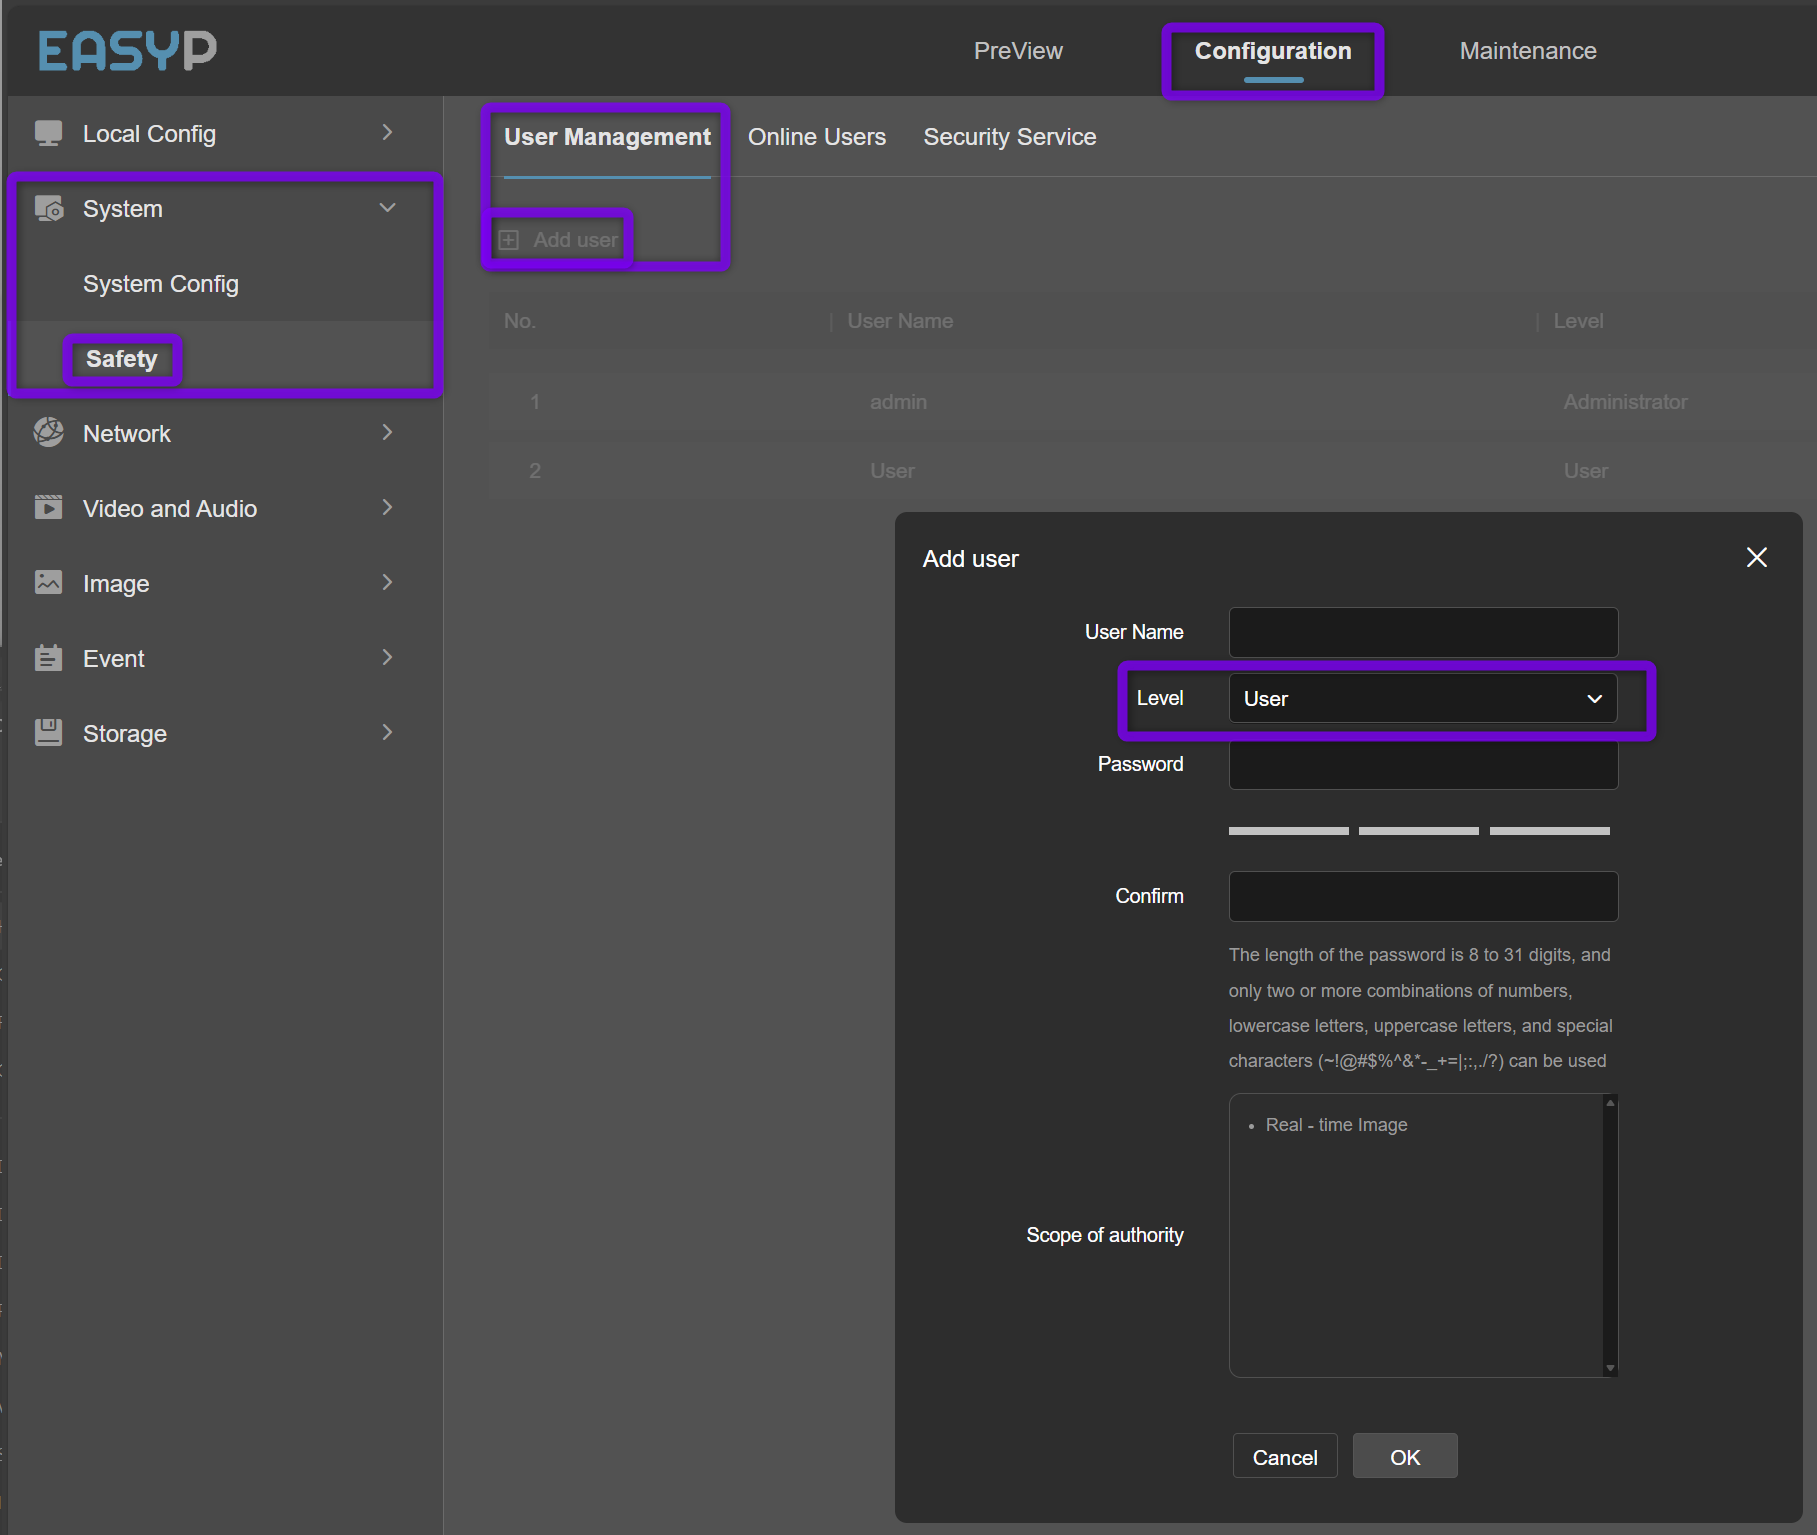Click the Network globe icon
The height and width of the screenshot is (1535, 1817).
click(48, 432)
